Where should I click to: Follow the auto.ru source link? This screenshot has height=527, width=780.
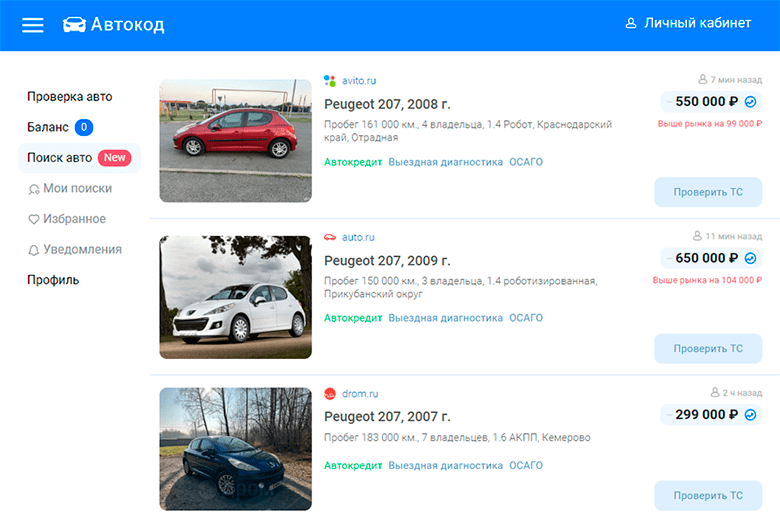(x=358, y=237)
